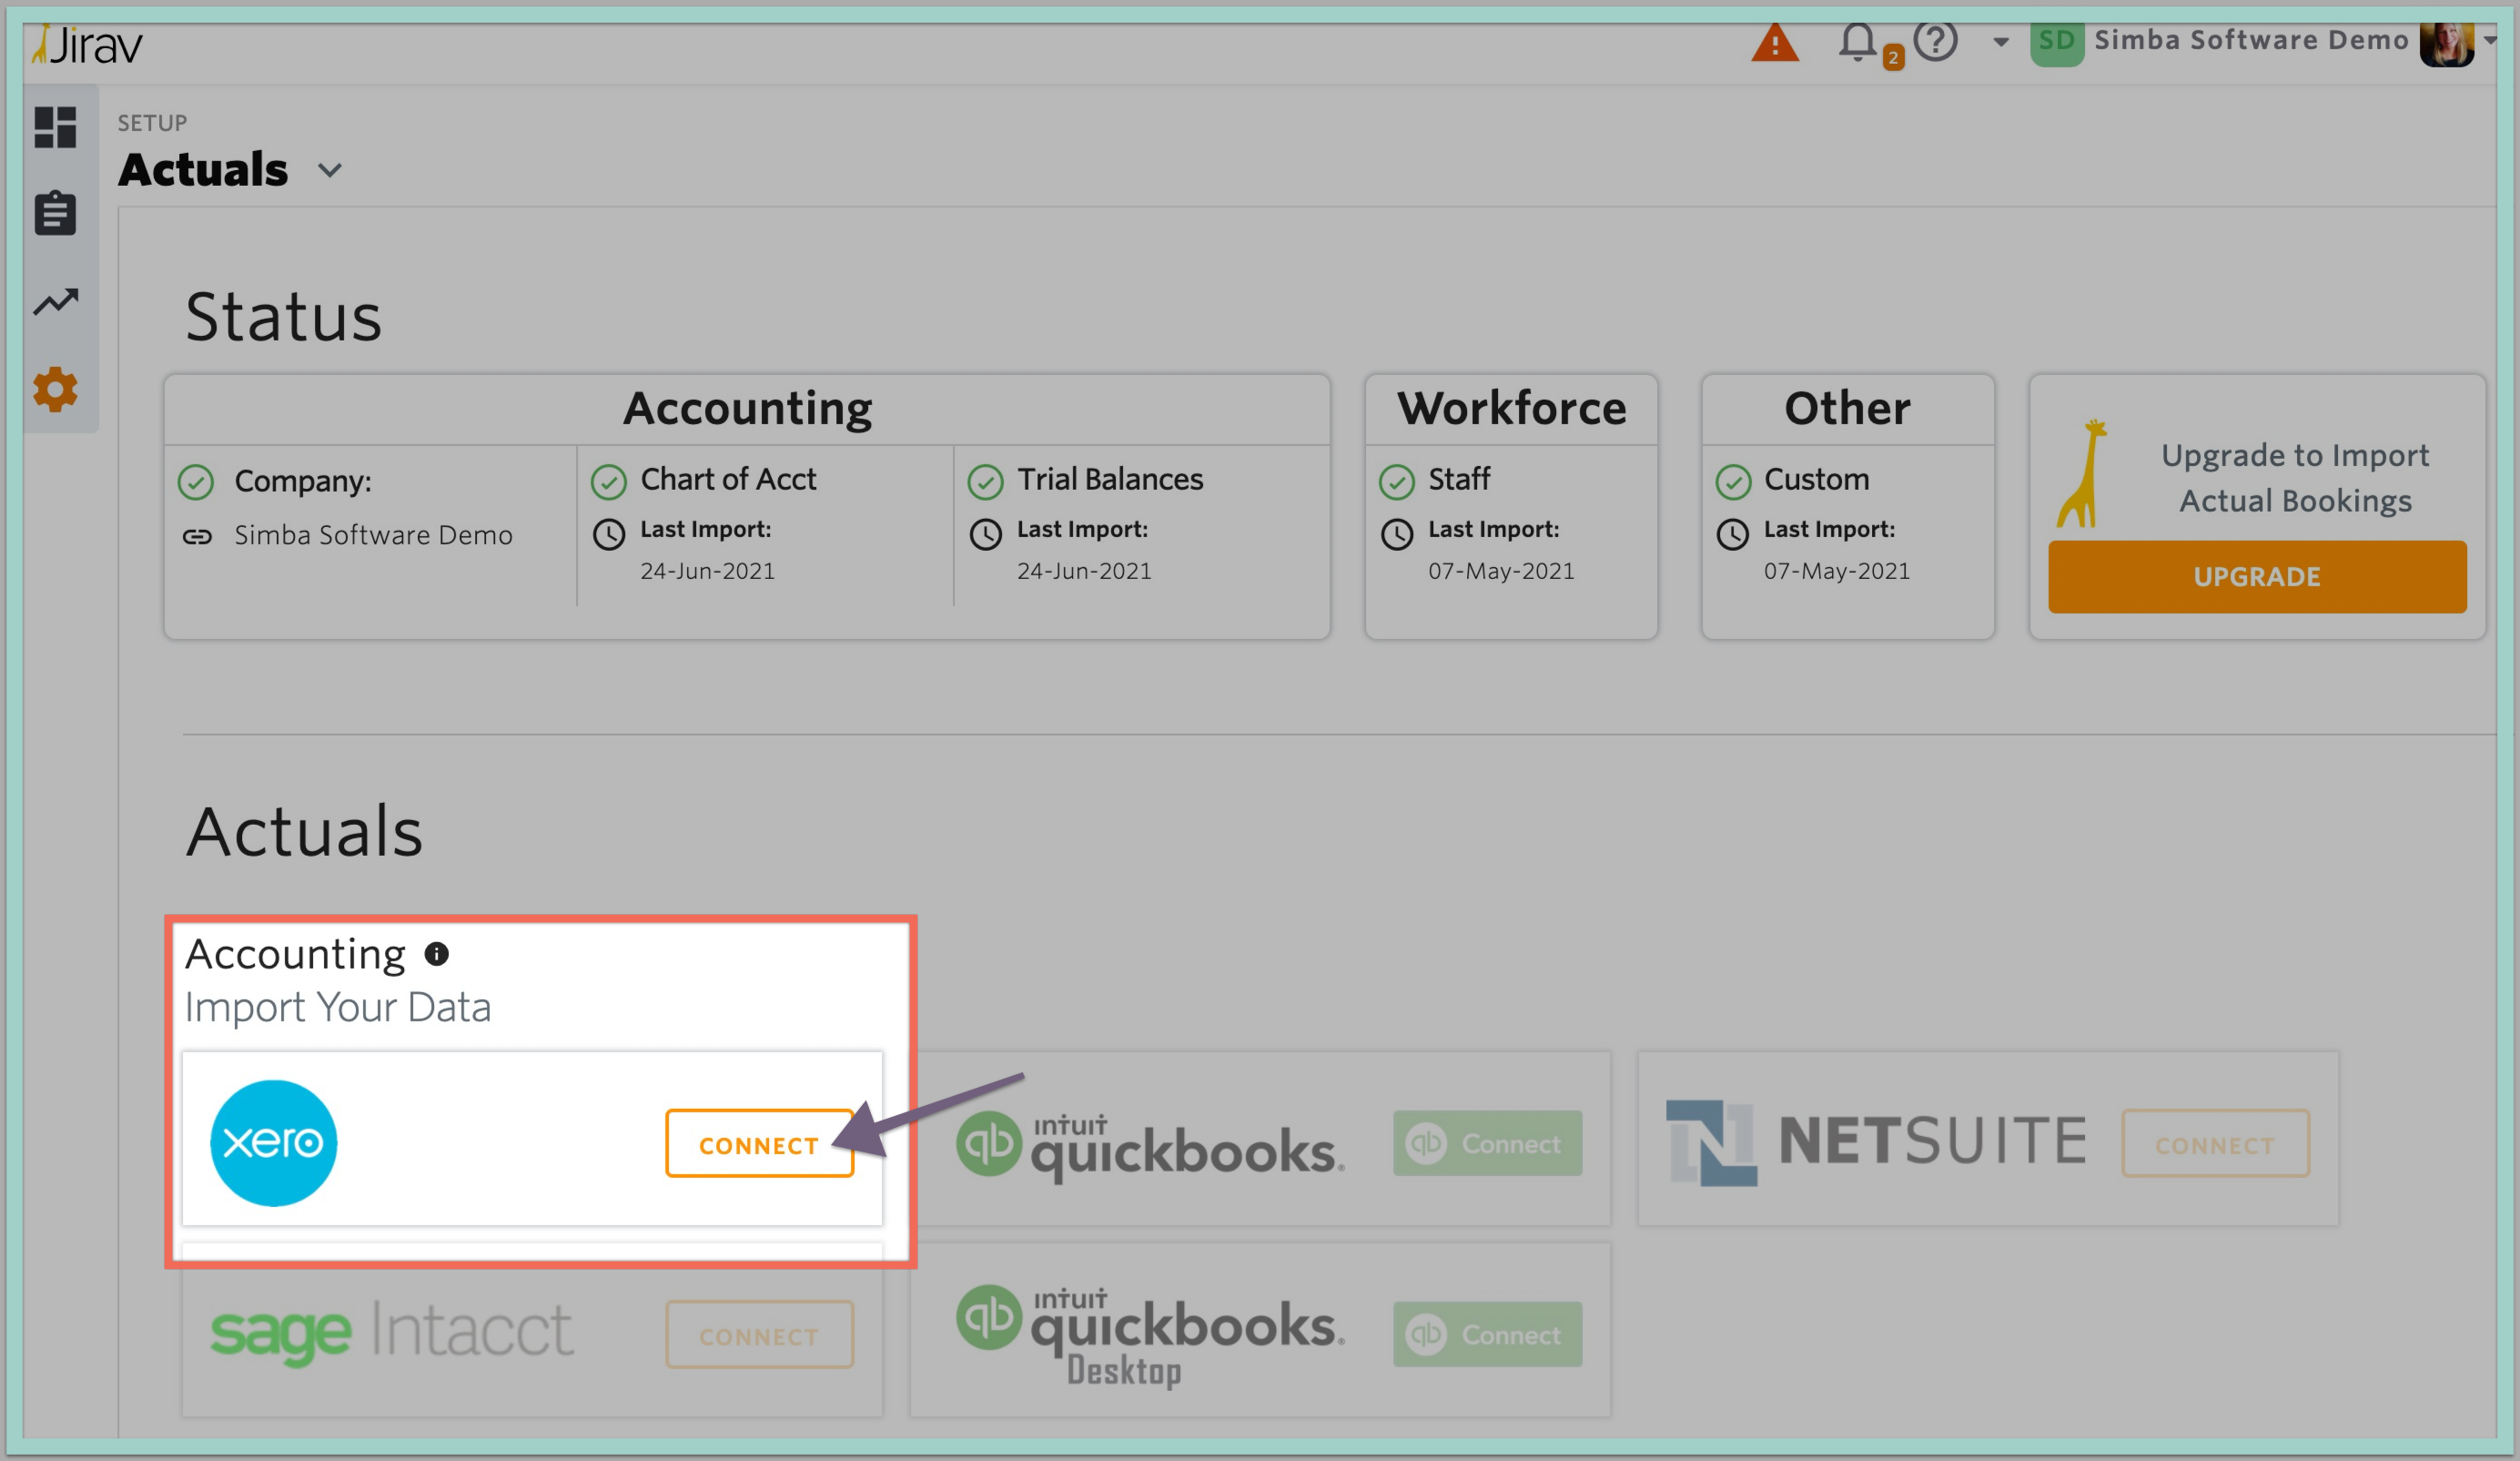This screenshot has width=2520, height=1461.
Task: Click the Trial Balances check icon
Action: pos(985,482)
